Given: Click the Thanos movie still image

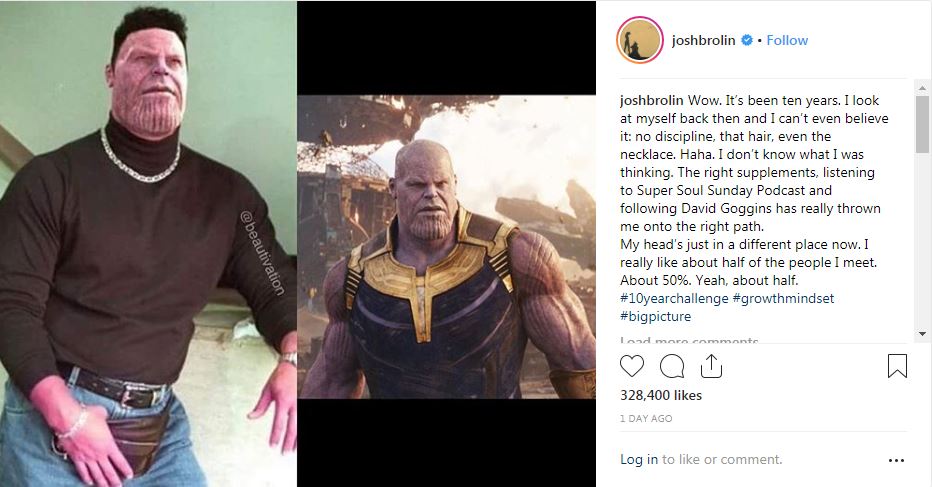Looking at the screenshot, I should (446, 247).
